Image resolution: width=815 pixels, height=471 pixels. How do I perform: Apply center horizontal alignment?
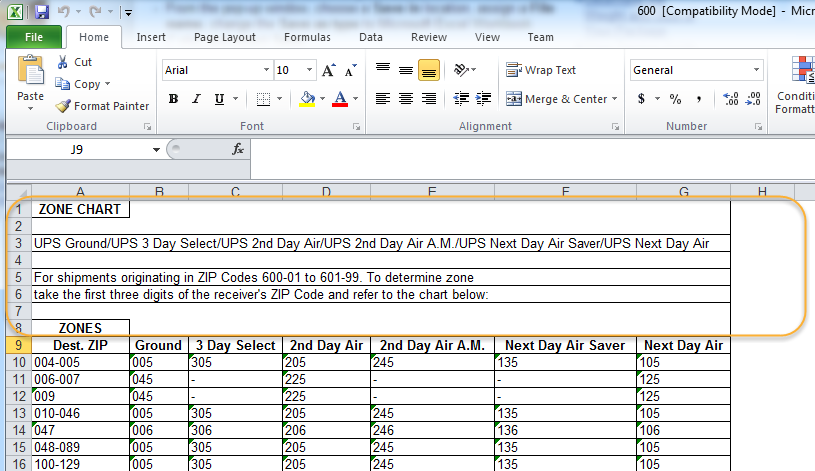point(406,99)
